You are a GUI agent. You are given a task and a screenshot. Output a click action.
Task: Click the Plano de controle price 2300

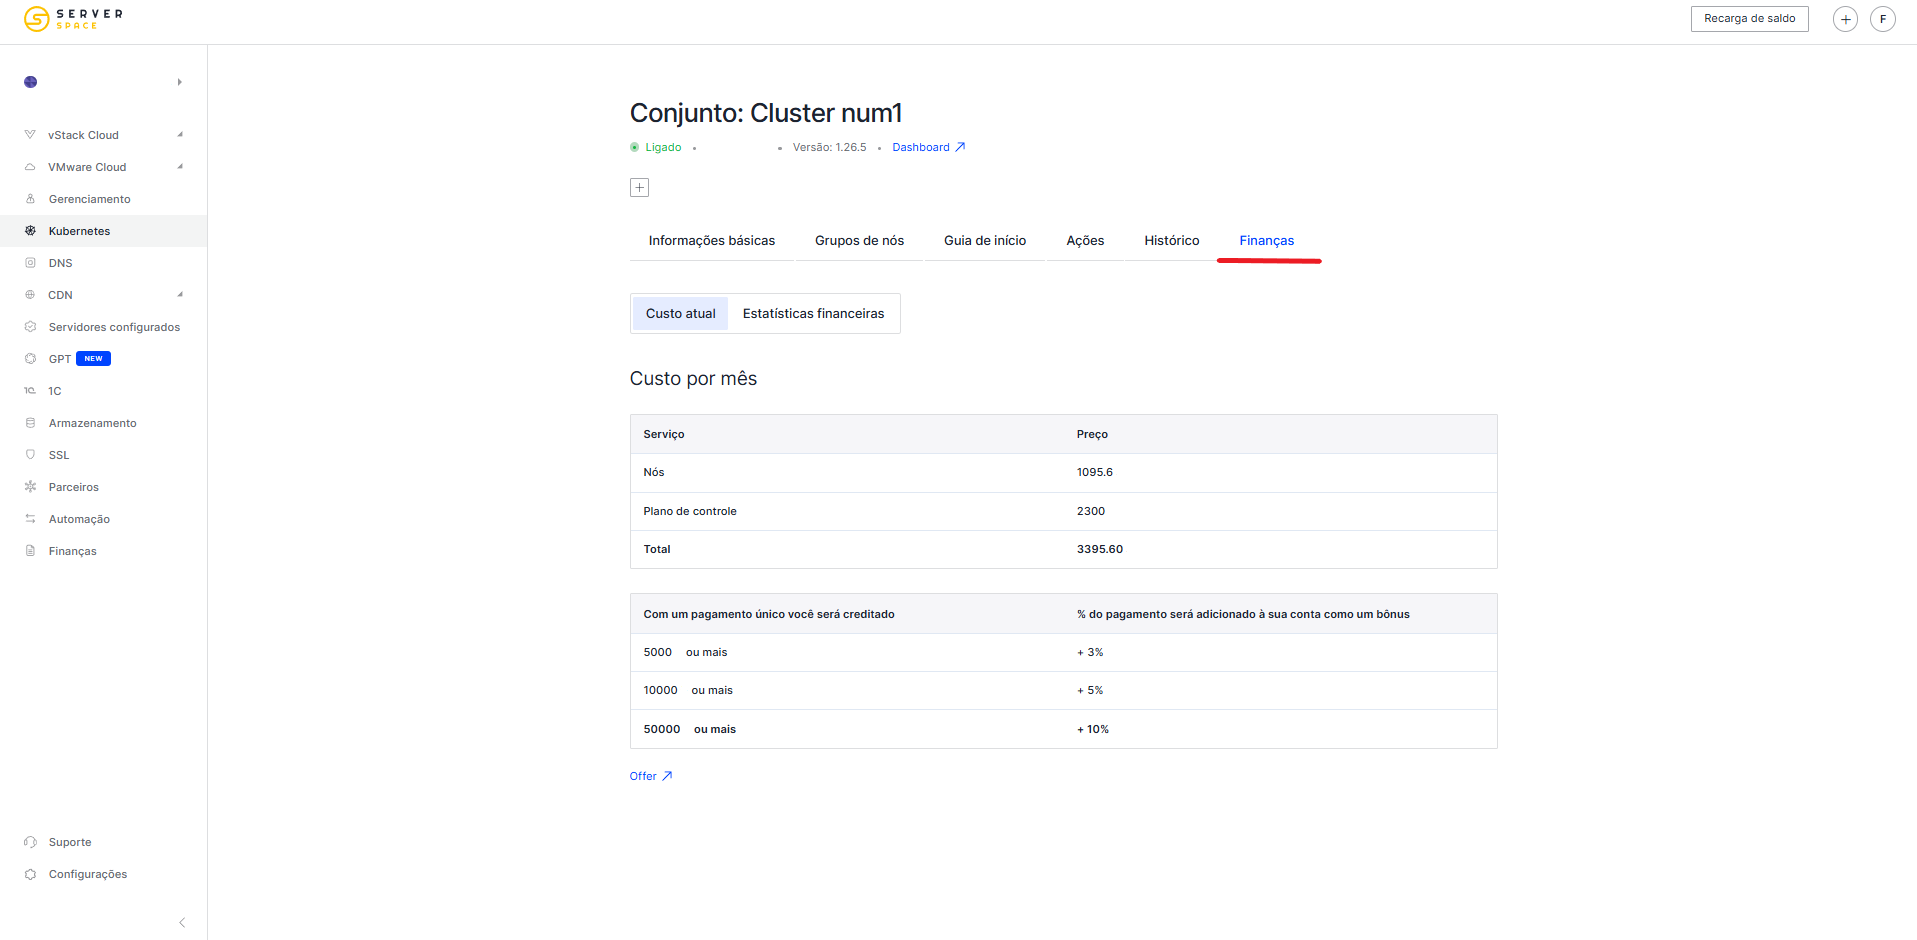tap(1091, 511)
